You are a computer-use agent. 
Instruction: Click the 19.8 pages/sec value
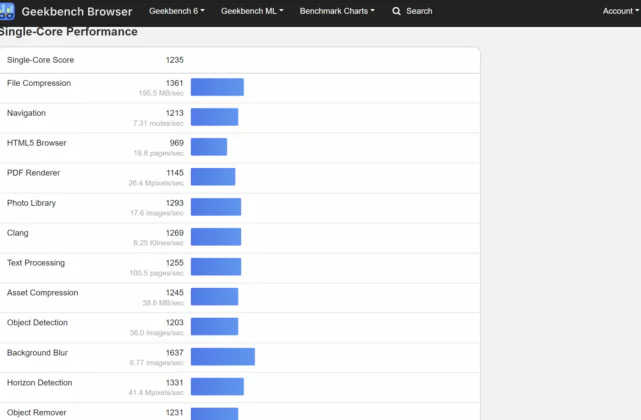click(x=159, y=153)
